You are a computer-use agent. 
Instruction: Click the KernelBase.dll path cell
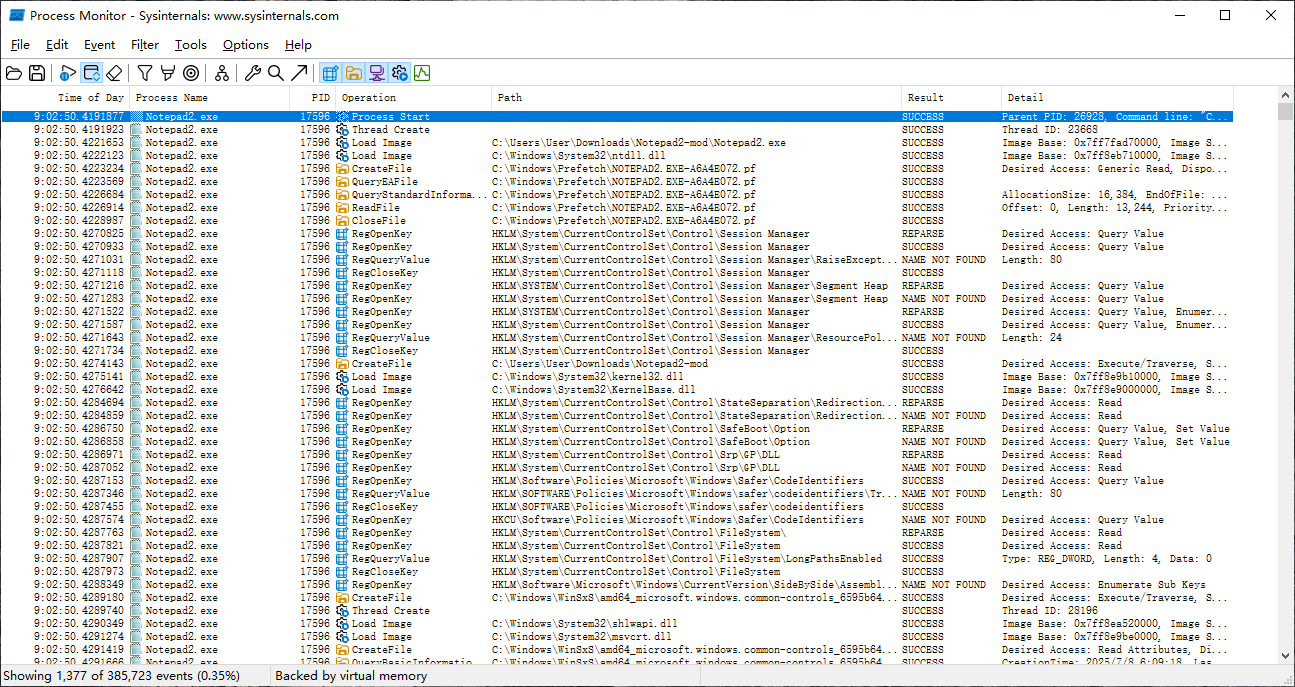(x=594, y=390)
